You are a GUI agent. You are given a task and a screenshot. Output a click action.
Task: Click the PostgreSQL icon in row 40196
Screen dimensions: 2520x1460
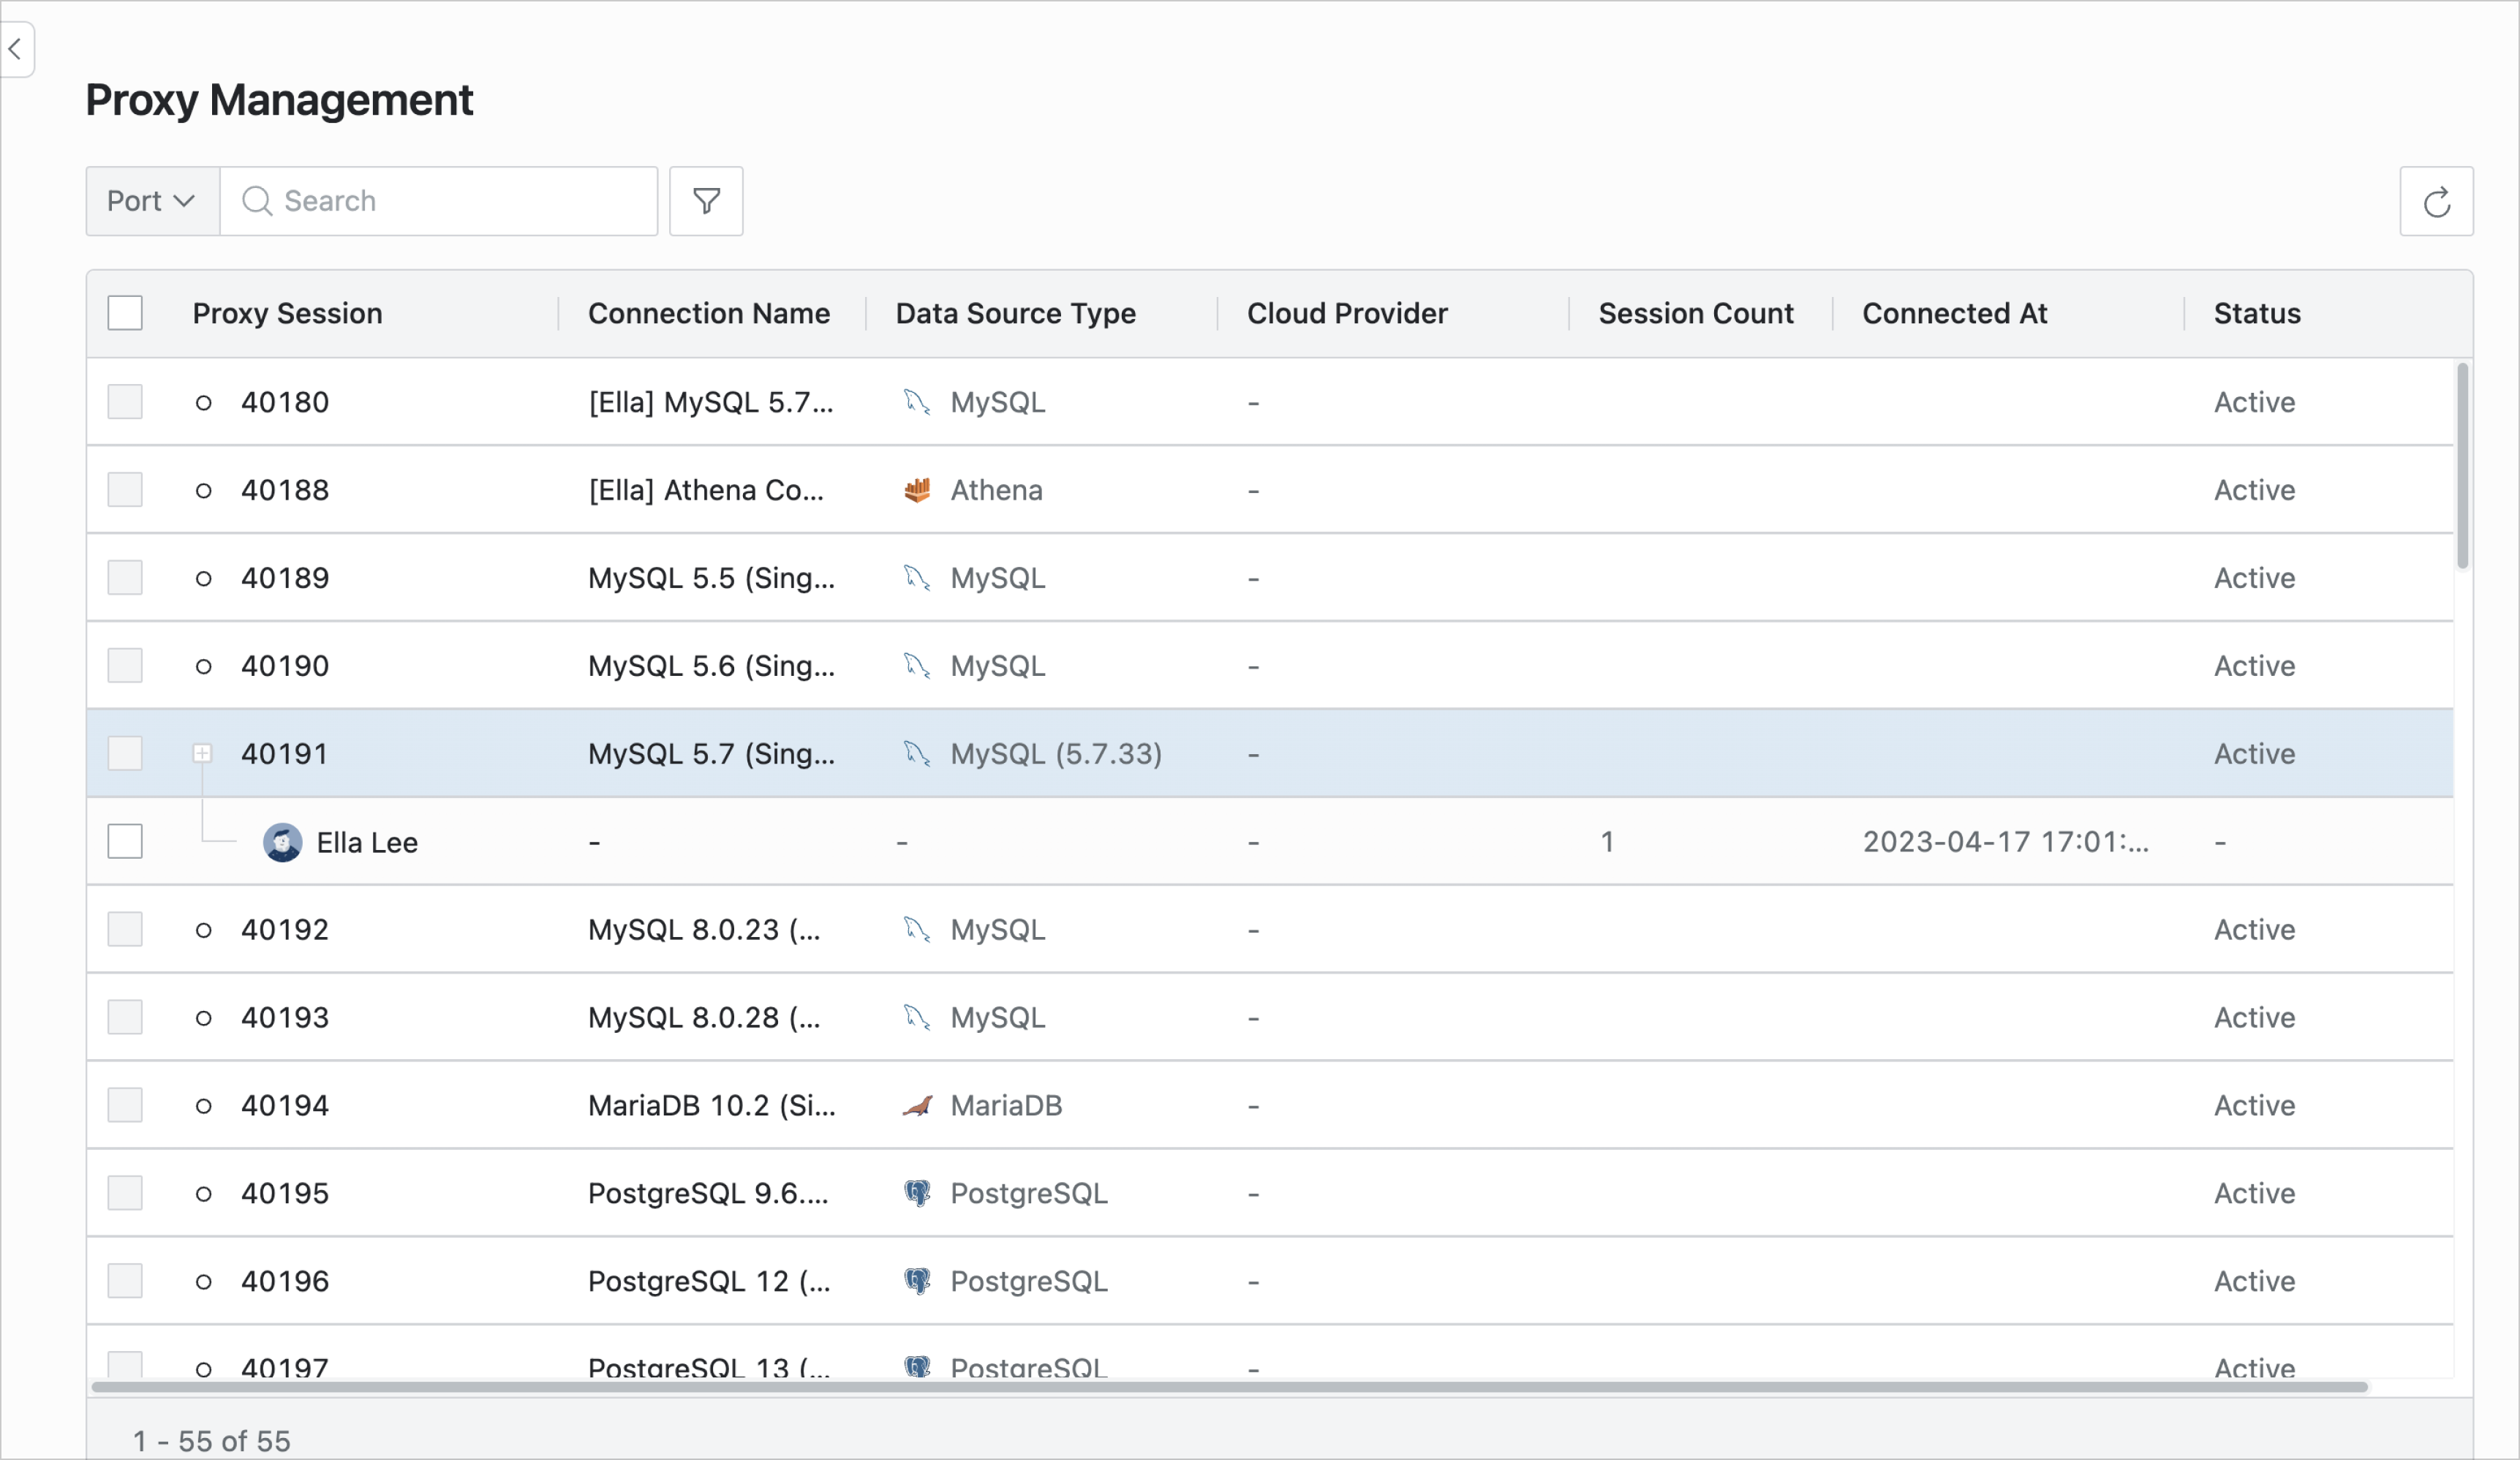click(x=917, y=1281)
